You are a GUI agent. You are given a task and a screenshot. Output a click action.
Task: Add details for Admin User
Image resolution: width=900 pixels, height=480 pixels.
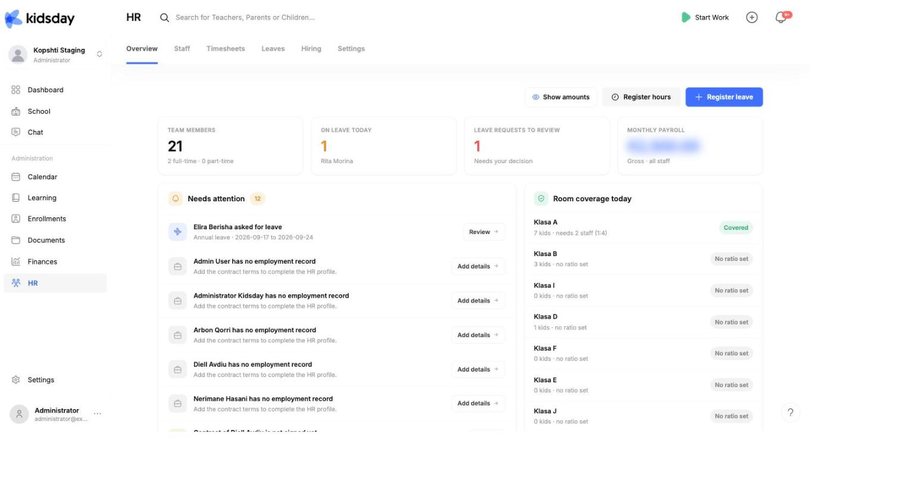478,266
